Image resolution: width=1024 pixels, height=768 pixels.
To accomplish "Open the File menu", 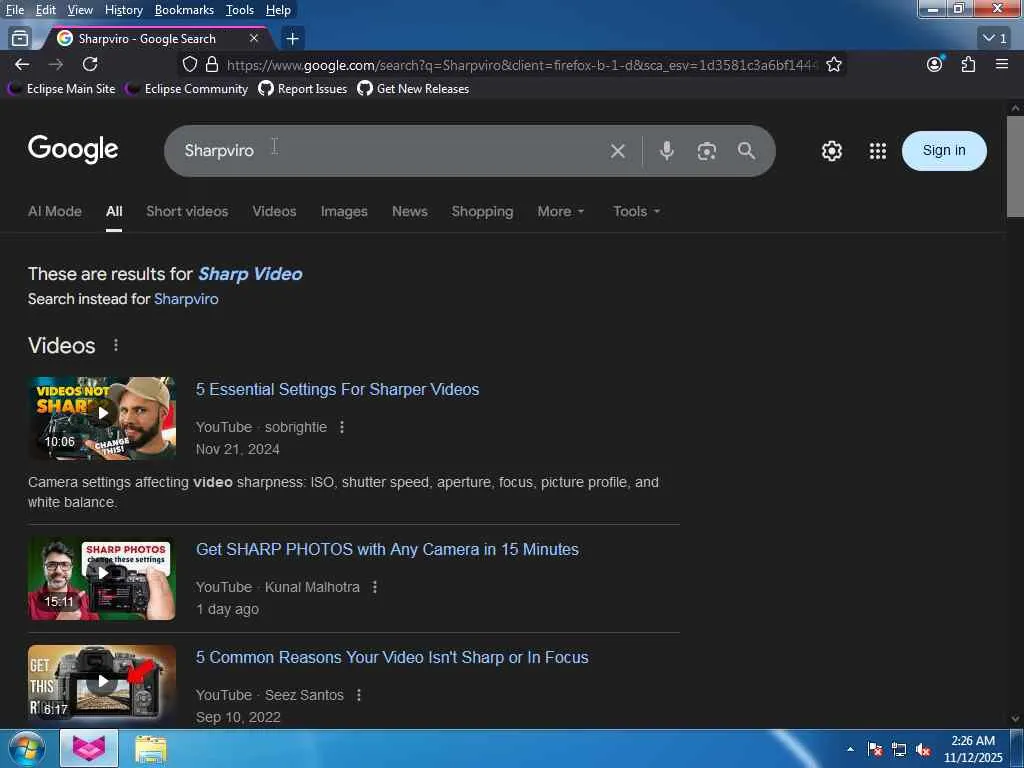I will tap(14, 10).
